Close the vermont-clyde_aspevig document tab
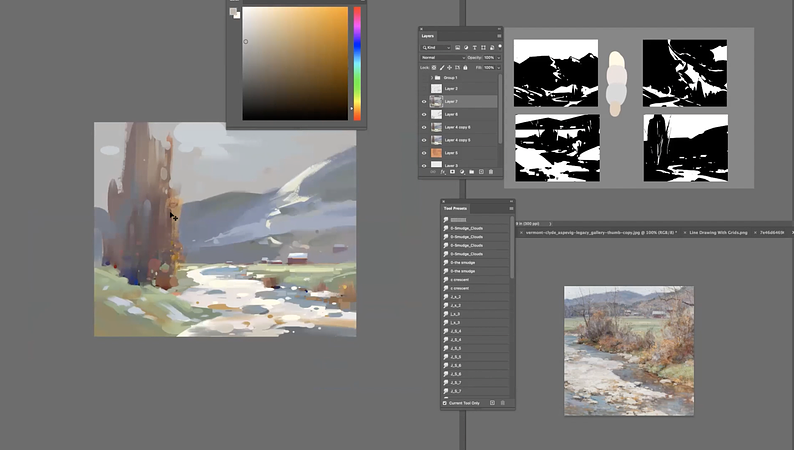Viewport: 794px width, 450px height. point(521,233)
